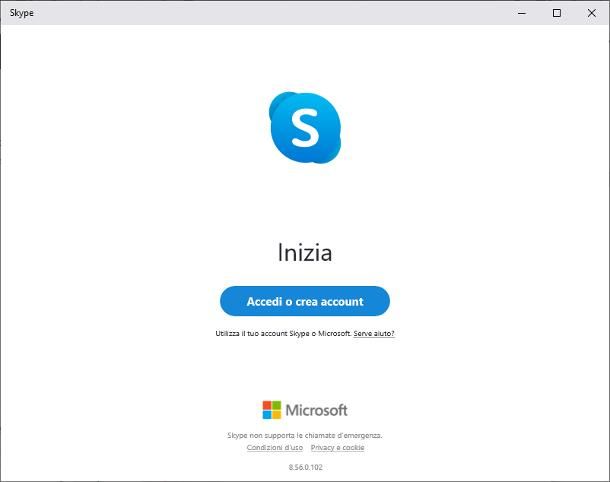Maximize the Skype window
The height and width of the screenshot is (482, 610).
click(x=557, y=13)
